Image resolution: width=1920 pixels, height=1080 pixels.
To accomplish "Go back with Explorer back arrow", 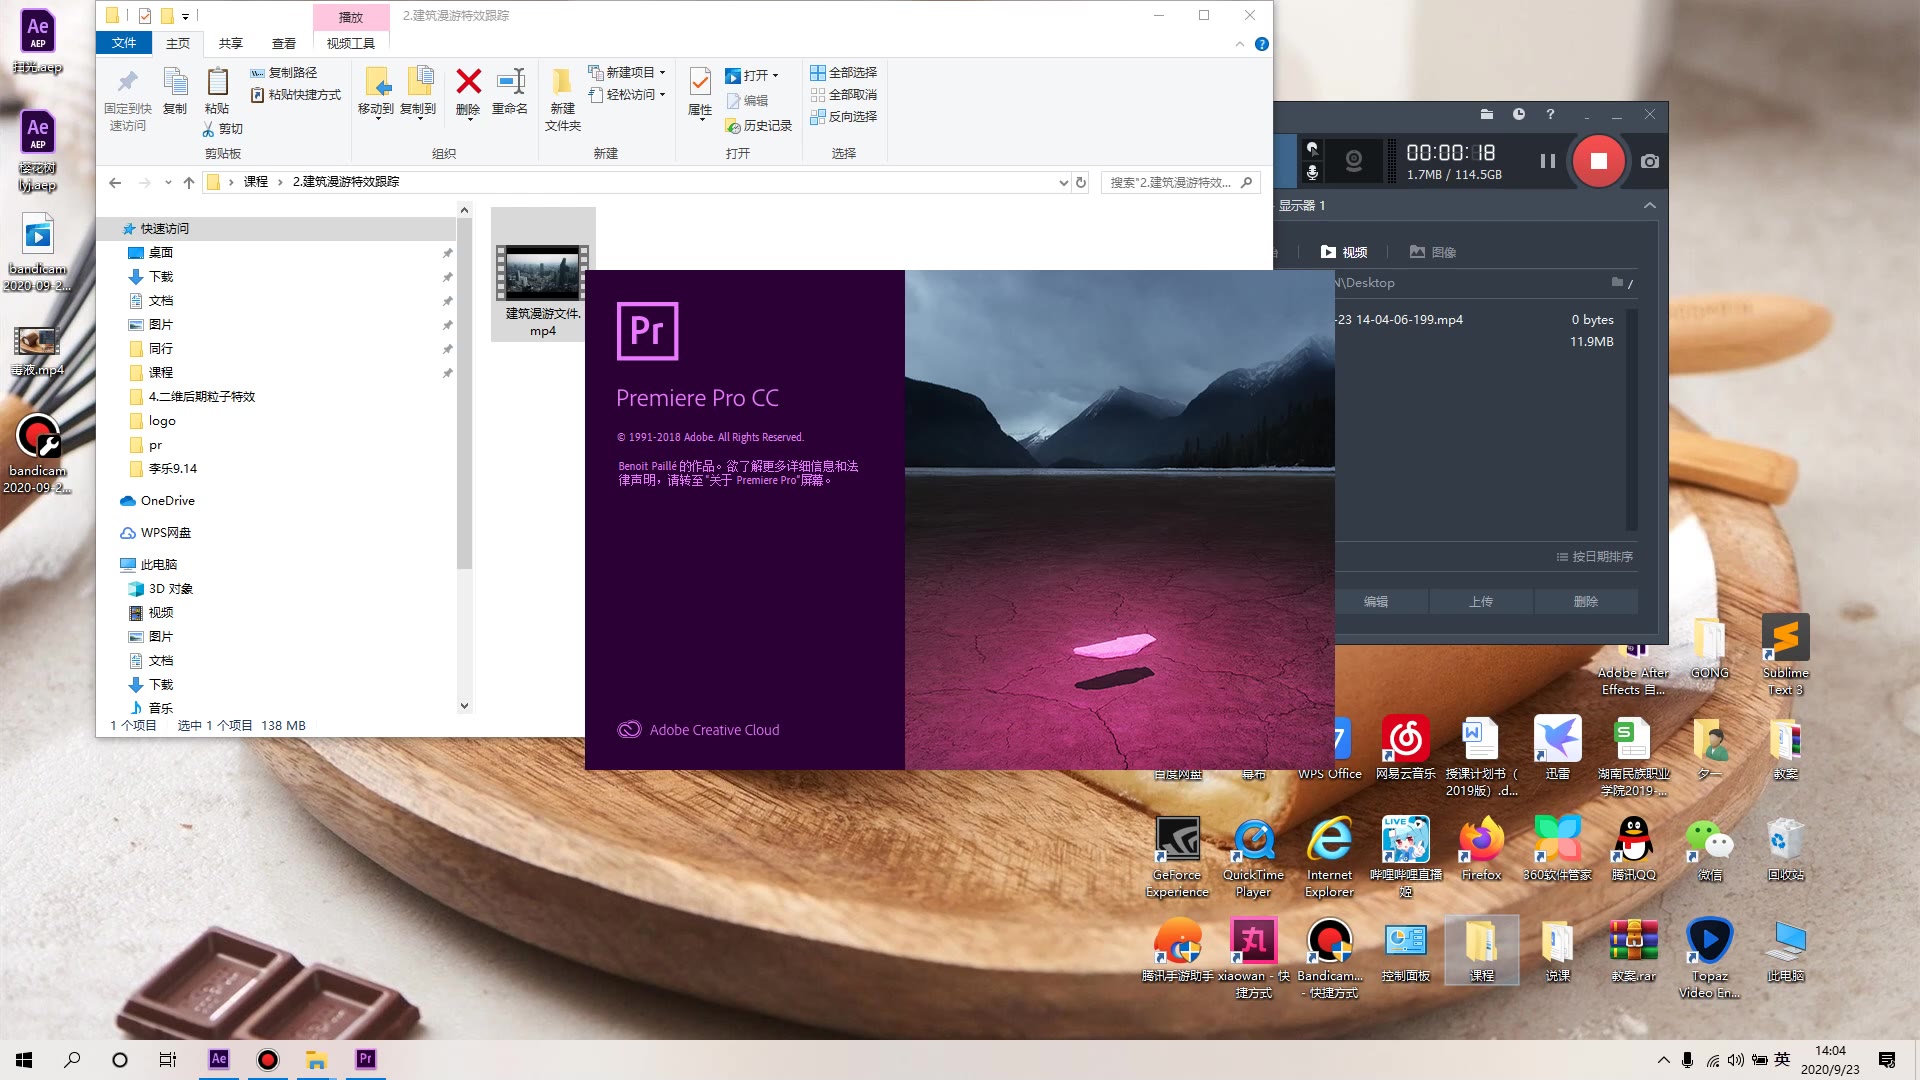I will click(x=115, y=182).
